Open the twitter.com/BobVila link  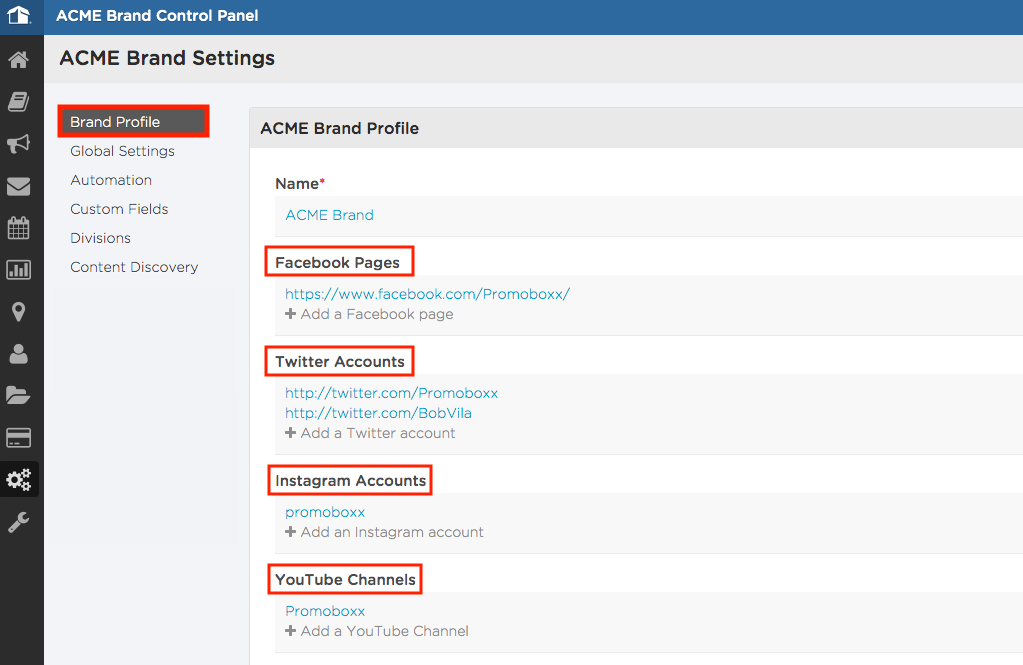378,413
